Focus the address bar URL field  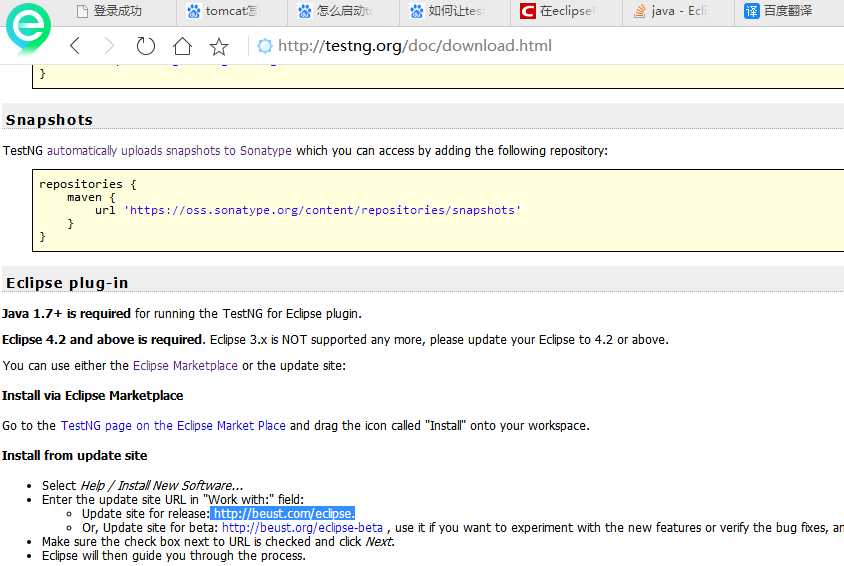tap(414, 46)
